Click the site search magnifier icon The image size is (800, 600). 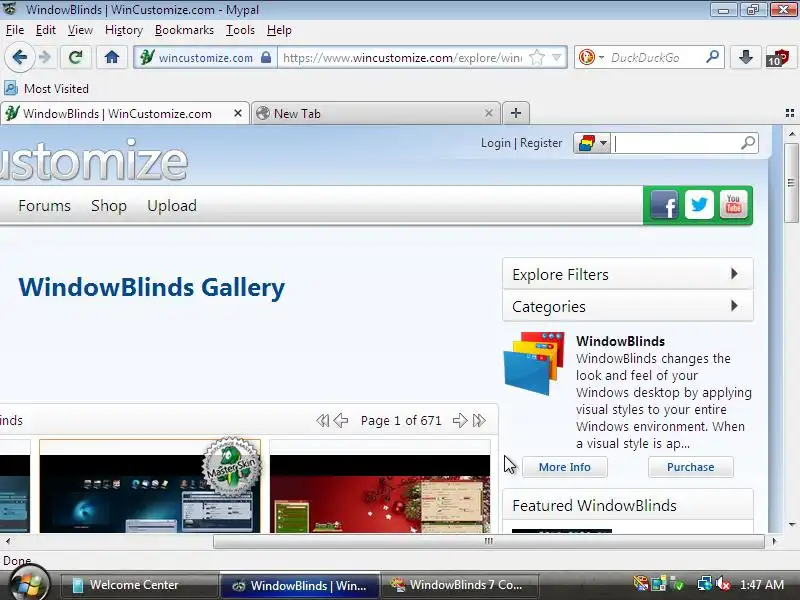[748, 143]
